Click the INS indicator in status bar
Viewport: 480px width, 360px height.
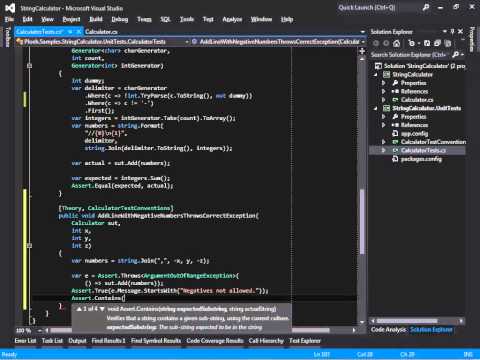click(x=468, y=354)
